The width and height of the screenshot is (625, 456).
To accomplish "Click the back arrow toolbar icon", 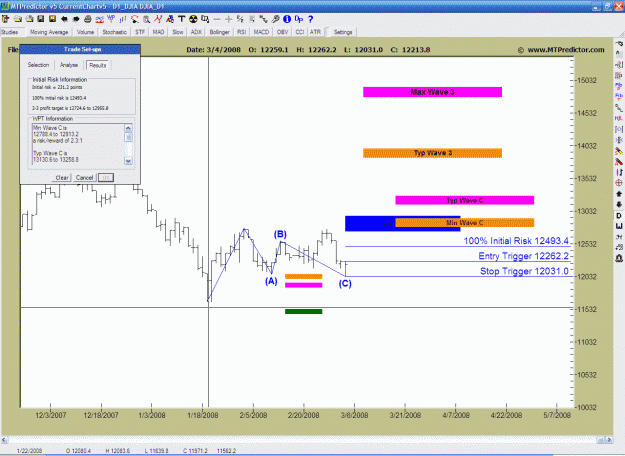I will [x=64, y=19].
